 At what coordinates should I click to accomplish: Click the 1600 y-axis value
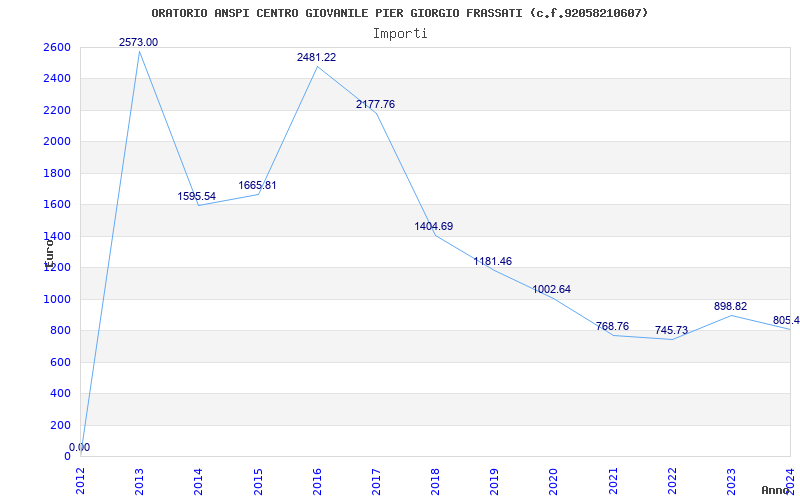click(x=57, y=205)
